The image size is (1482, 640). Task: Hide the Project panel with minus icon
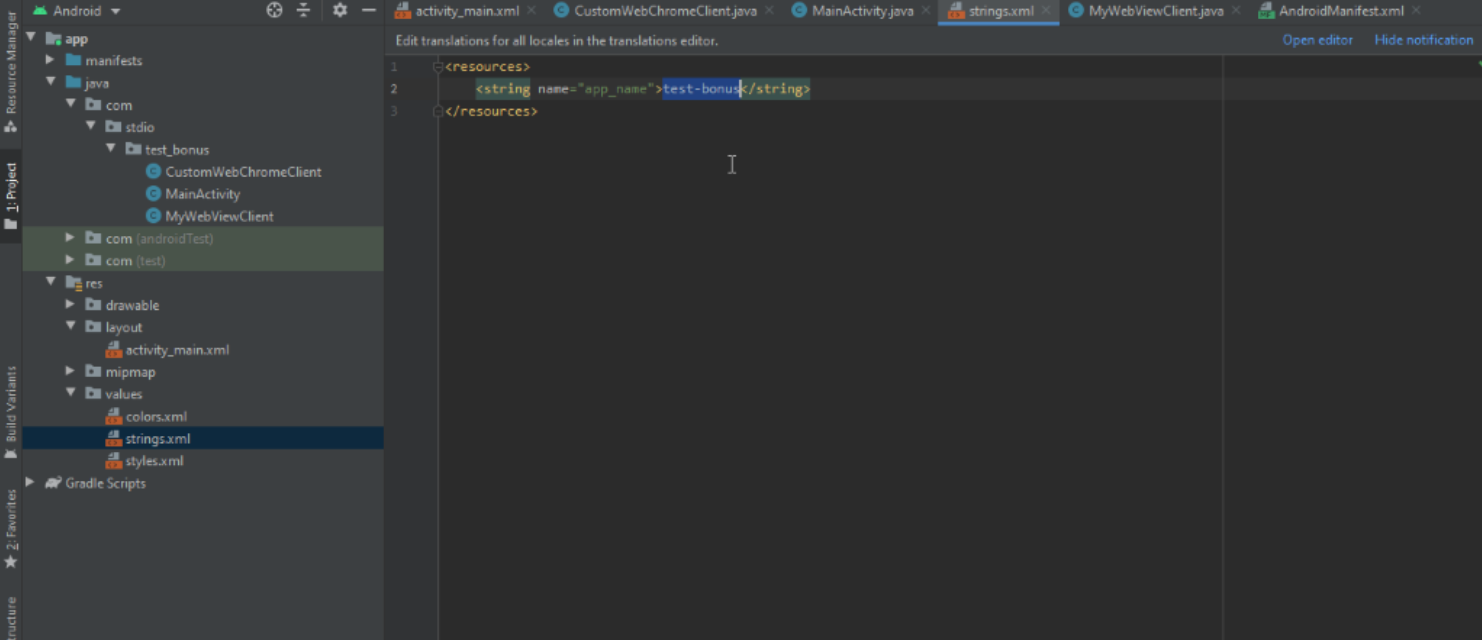[x=368, y=10]
